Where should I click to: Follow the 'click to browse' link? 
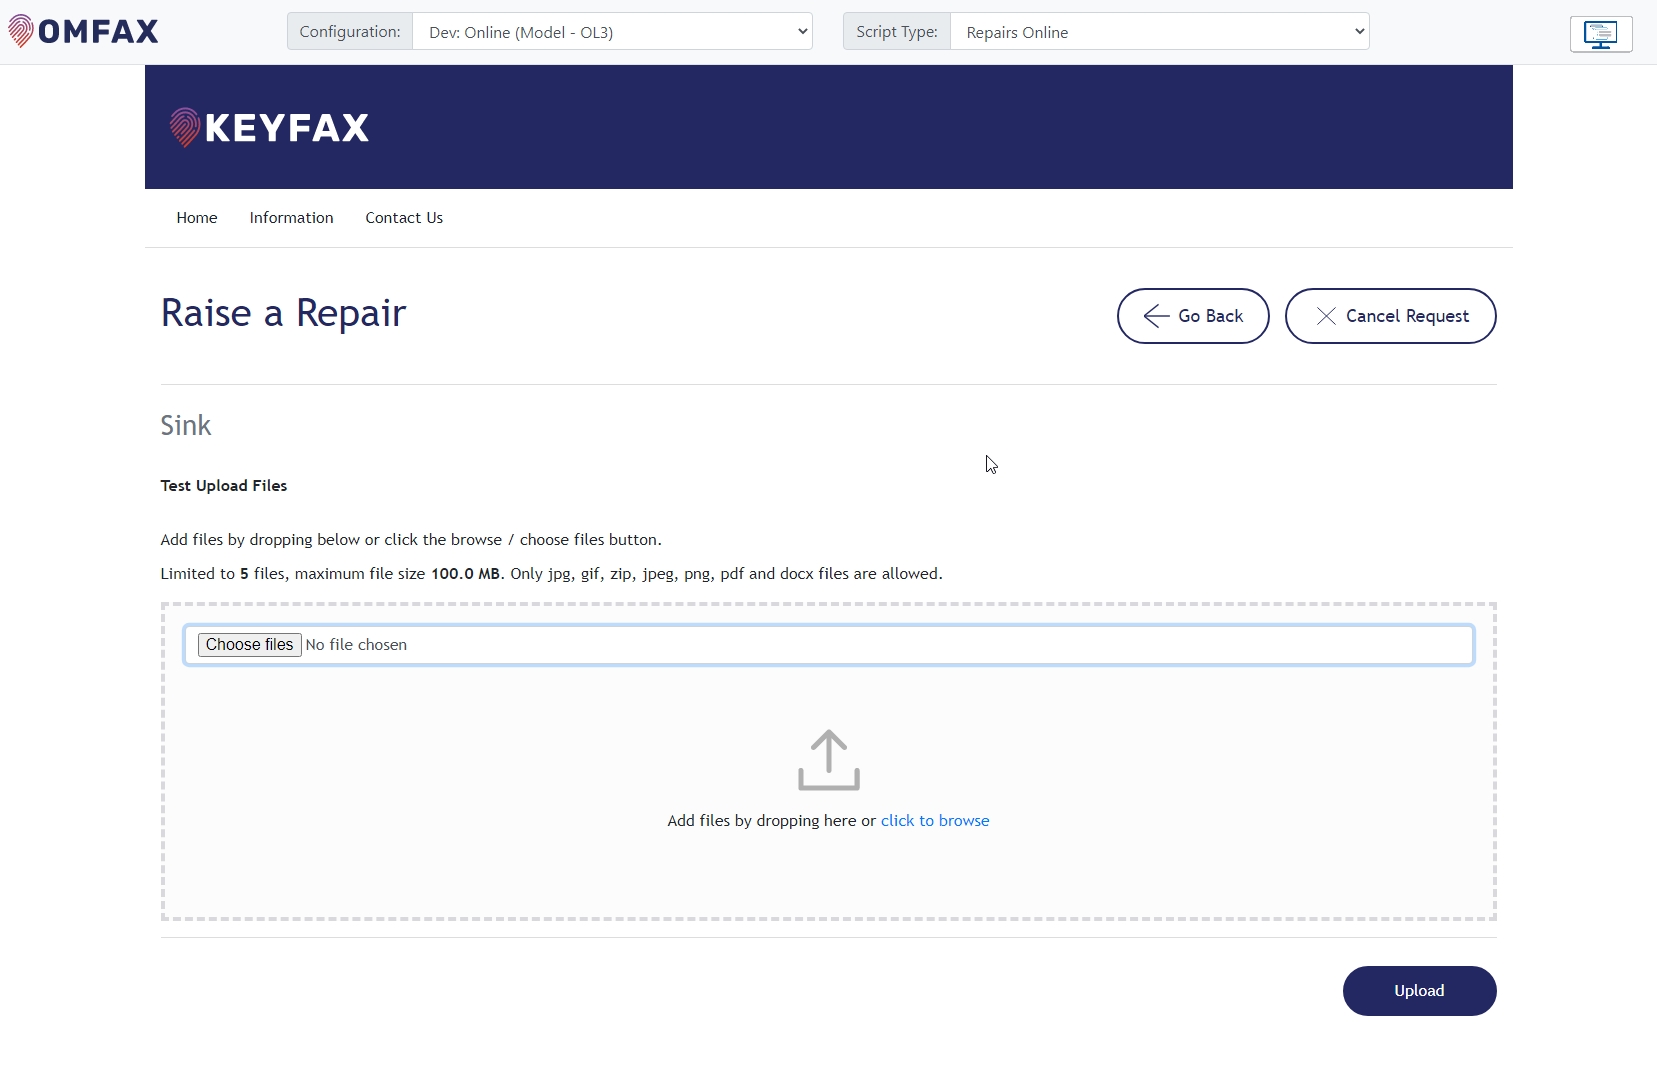[x=934, y=821]
